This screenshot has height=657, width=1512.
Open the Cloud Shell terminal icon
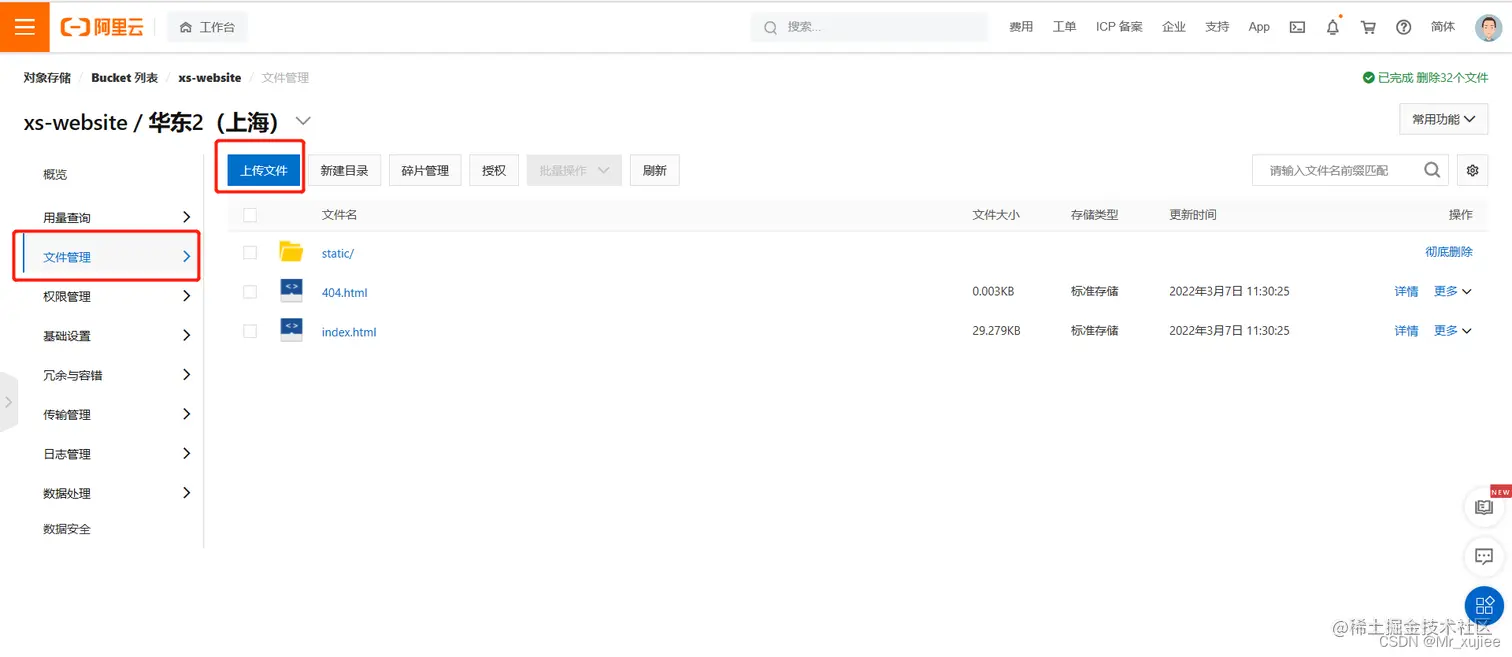(1297, 27)
